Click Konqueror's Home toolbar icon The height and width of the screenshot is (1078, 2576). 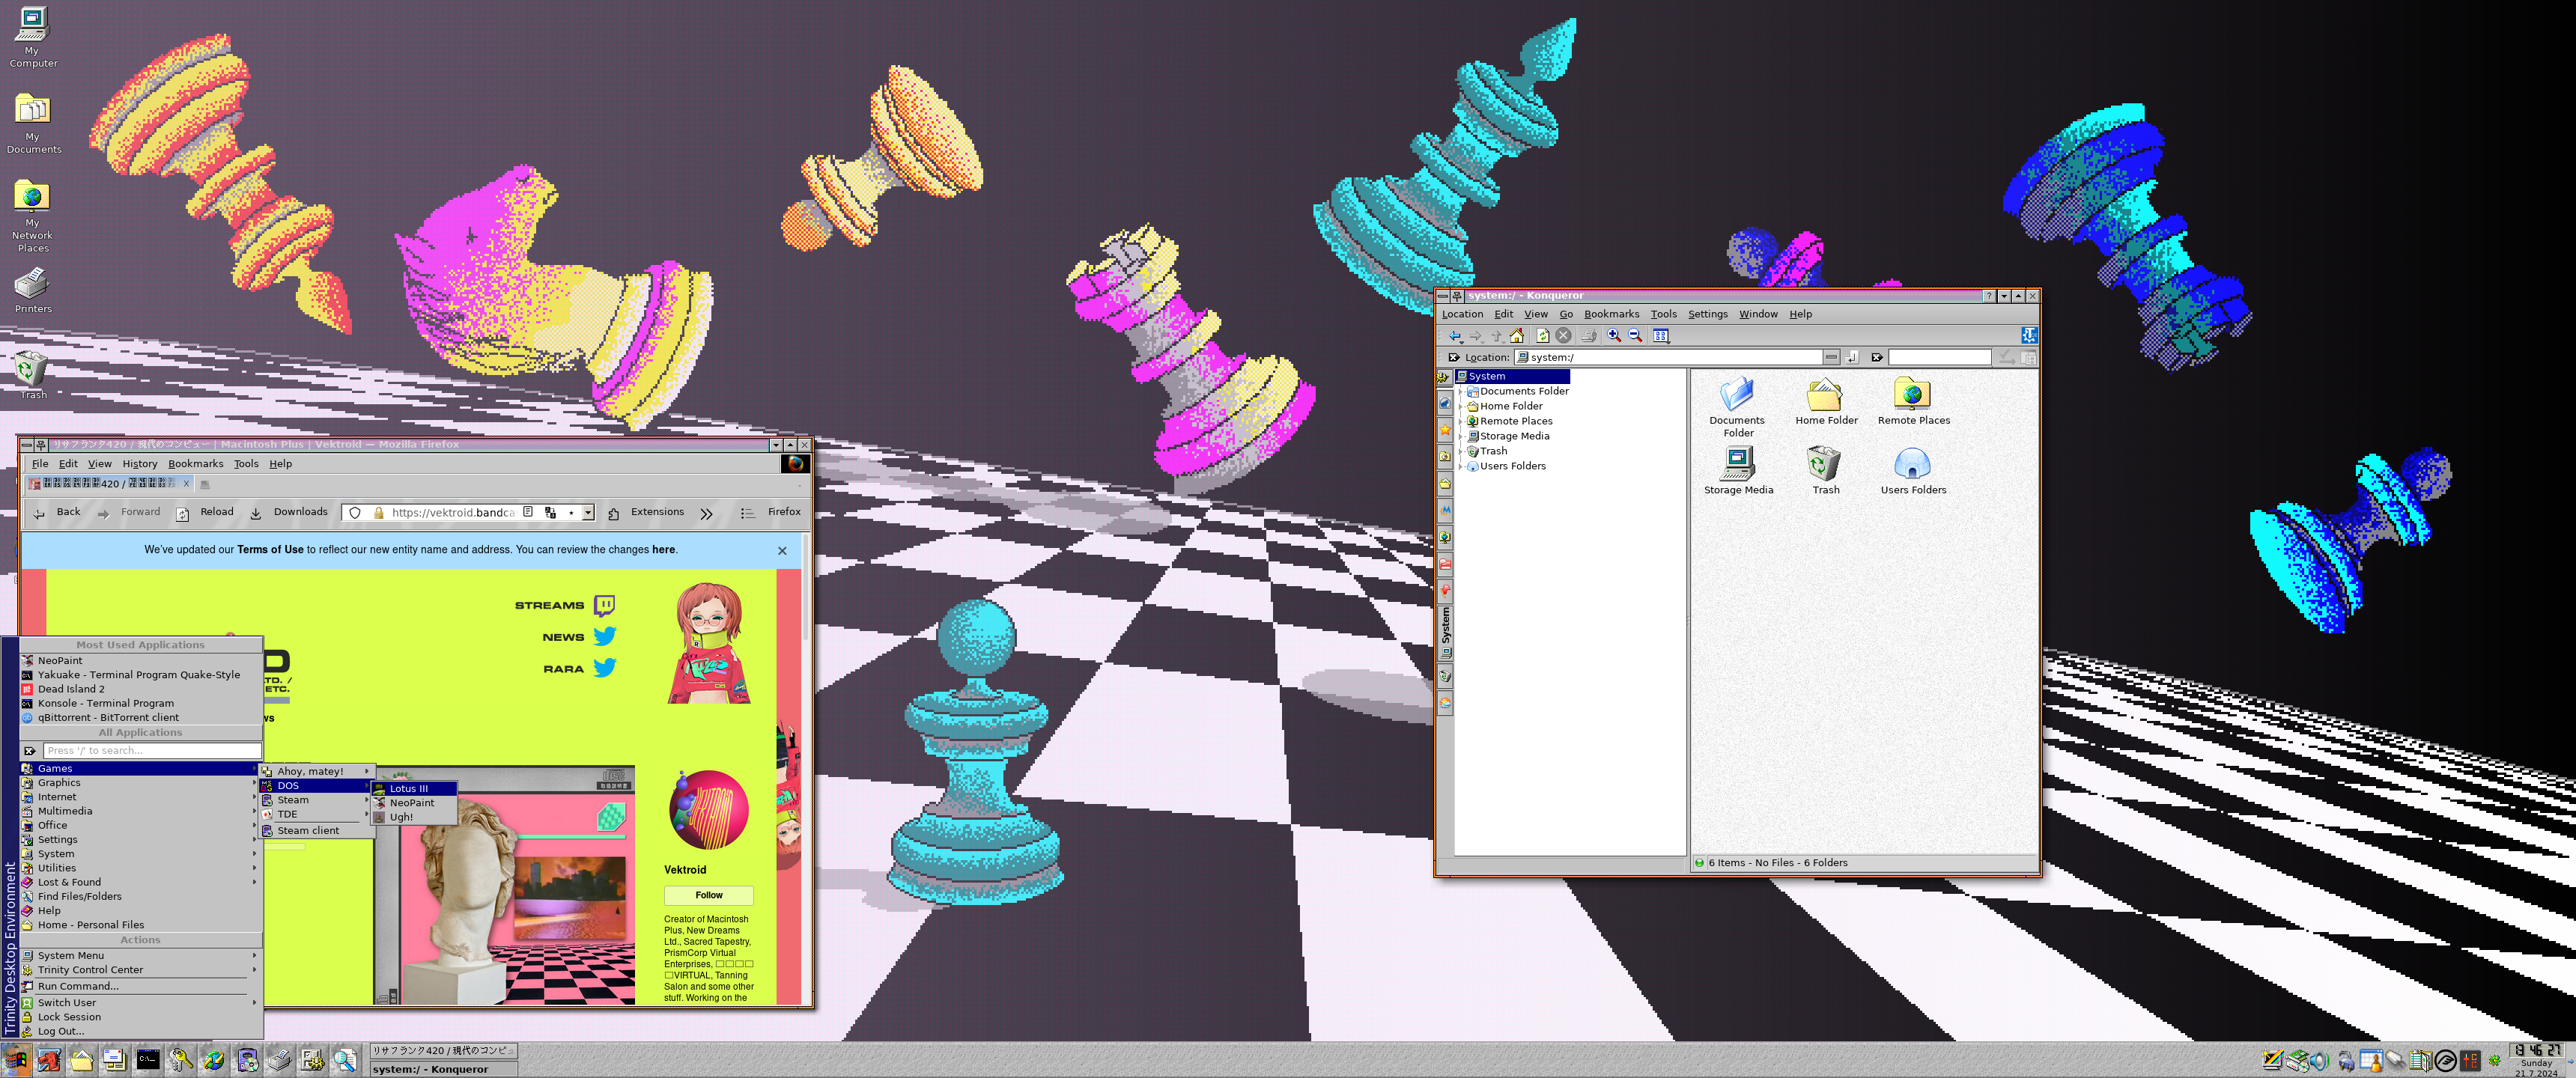click(x=1516, y=336)
